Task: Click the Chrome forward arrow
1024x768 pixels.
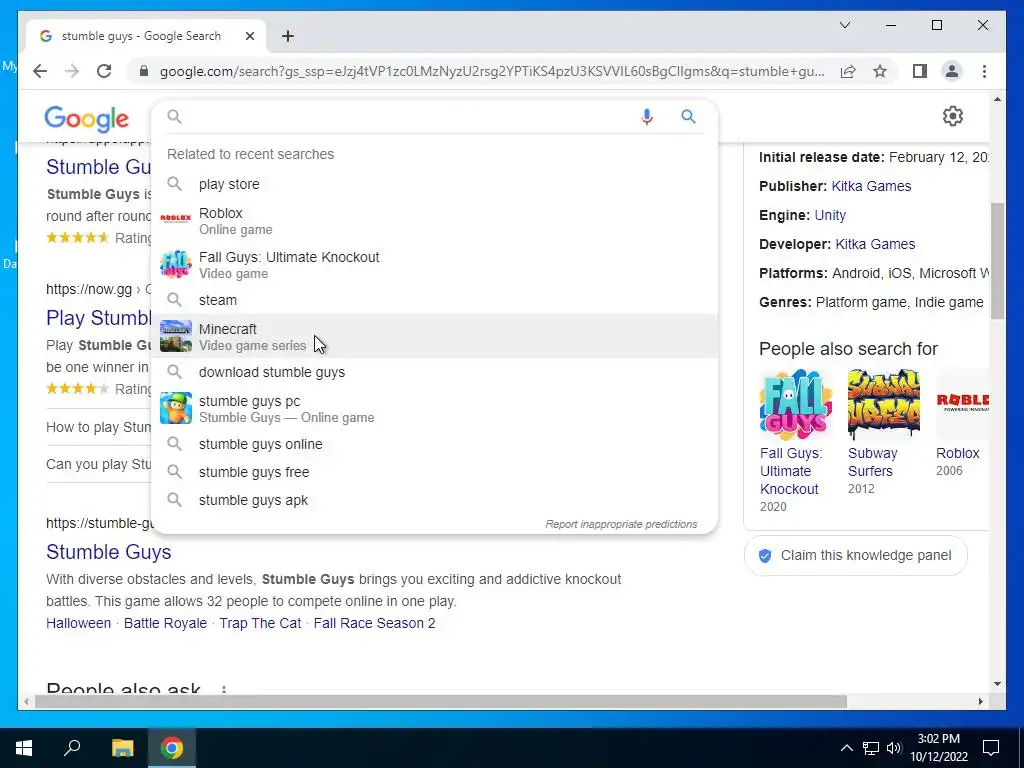Action: [72, 71]
